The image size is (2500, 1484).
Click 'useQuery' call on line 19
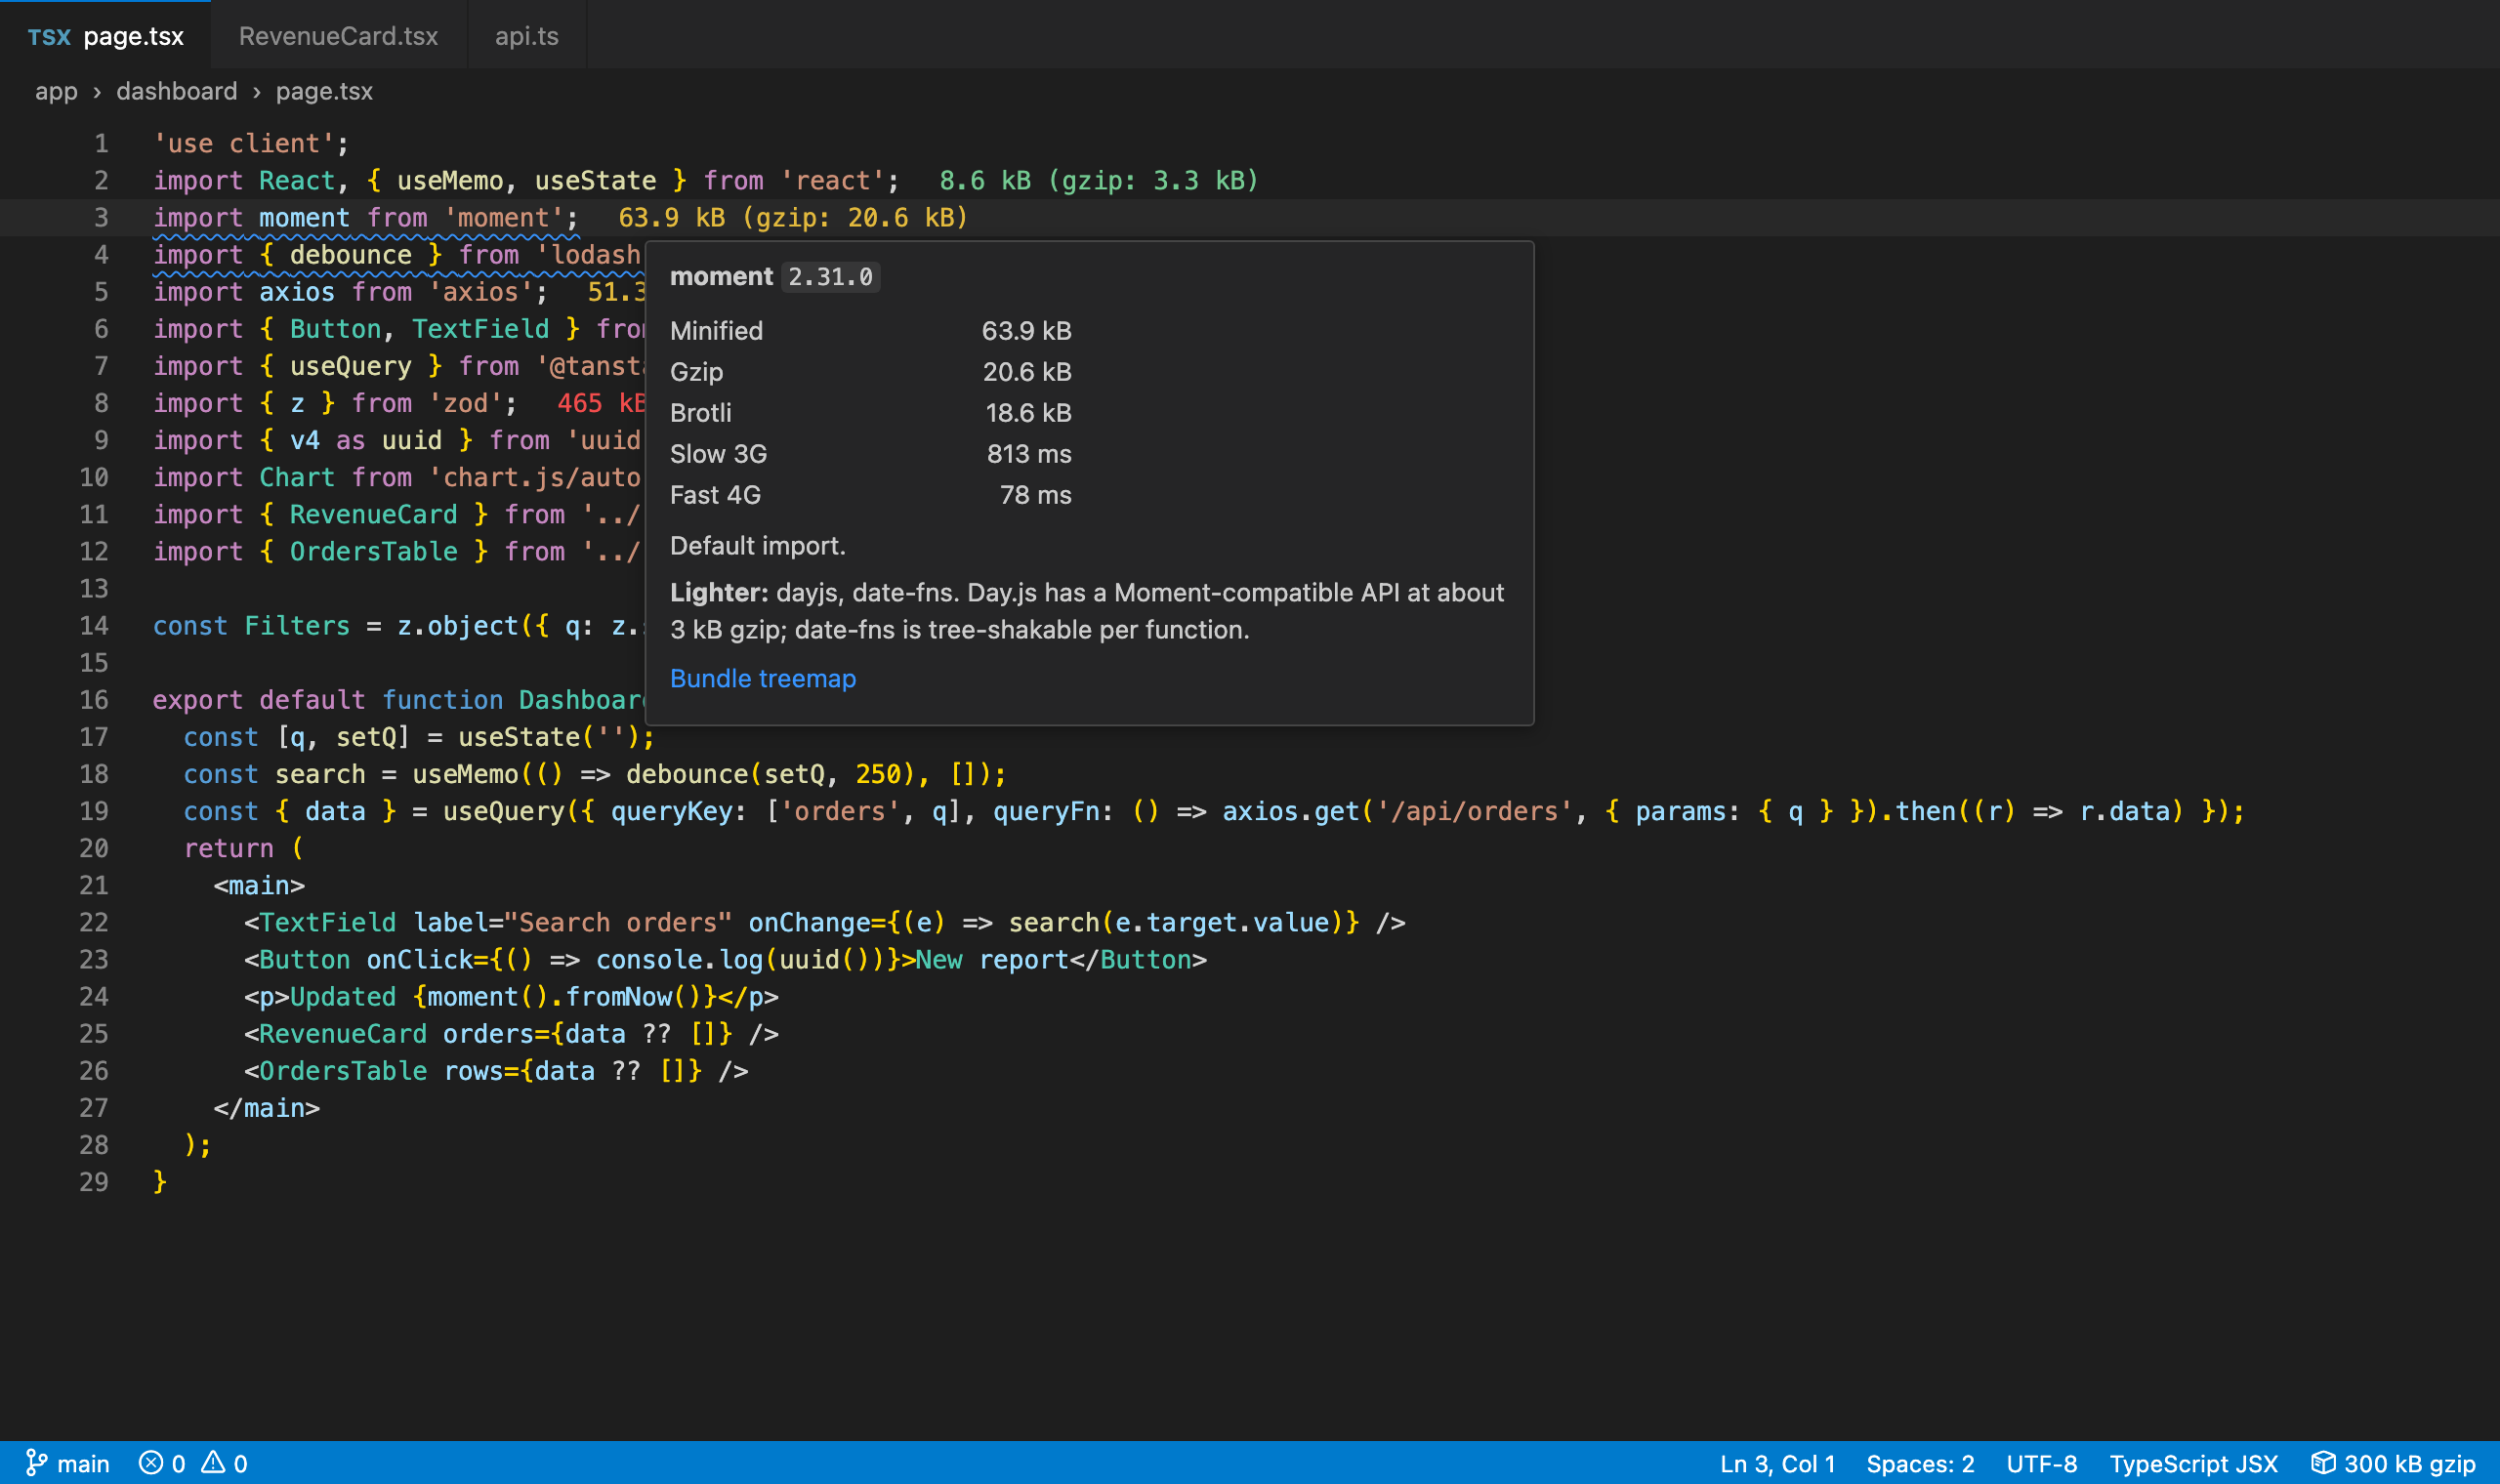pyautogui.click(x=504, y=811)
